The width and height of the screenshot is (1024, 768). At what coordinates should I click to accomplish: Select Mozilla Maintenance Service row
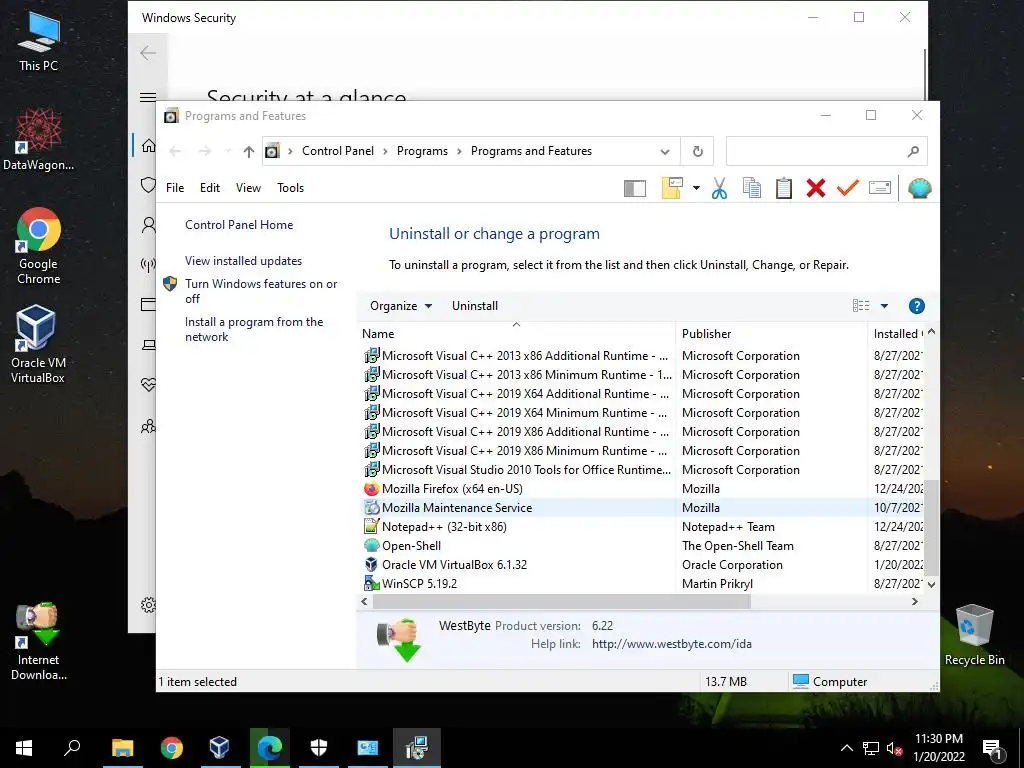[x=643, y=507]
